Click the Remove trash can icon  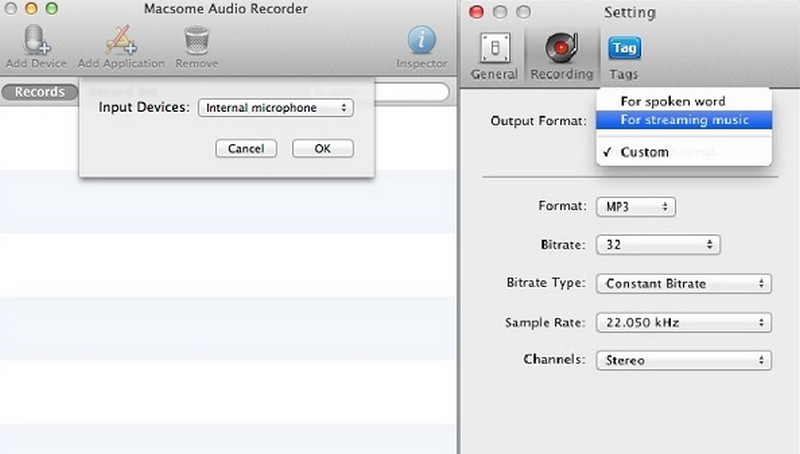click(x=196, y=42)
